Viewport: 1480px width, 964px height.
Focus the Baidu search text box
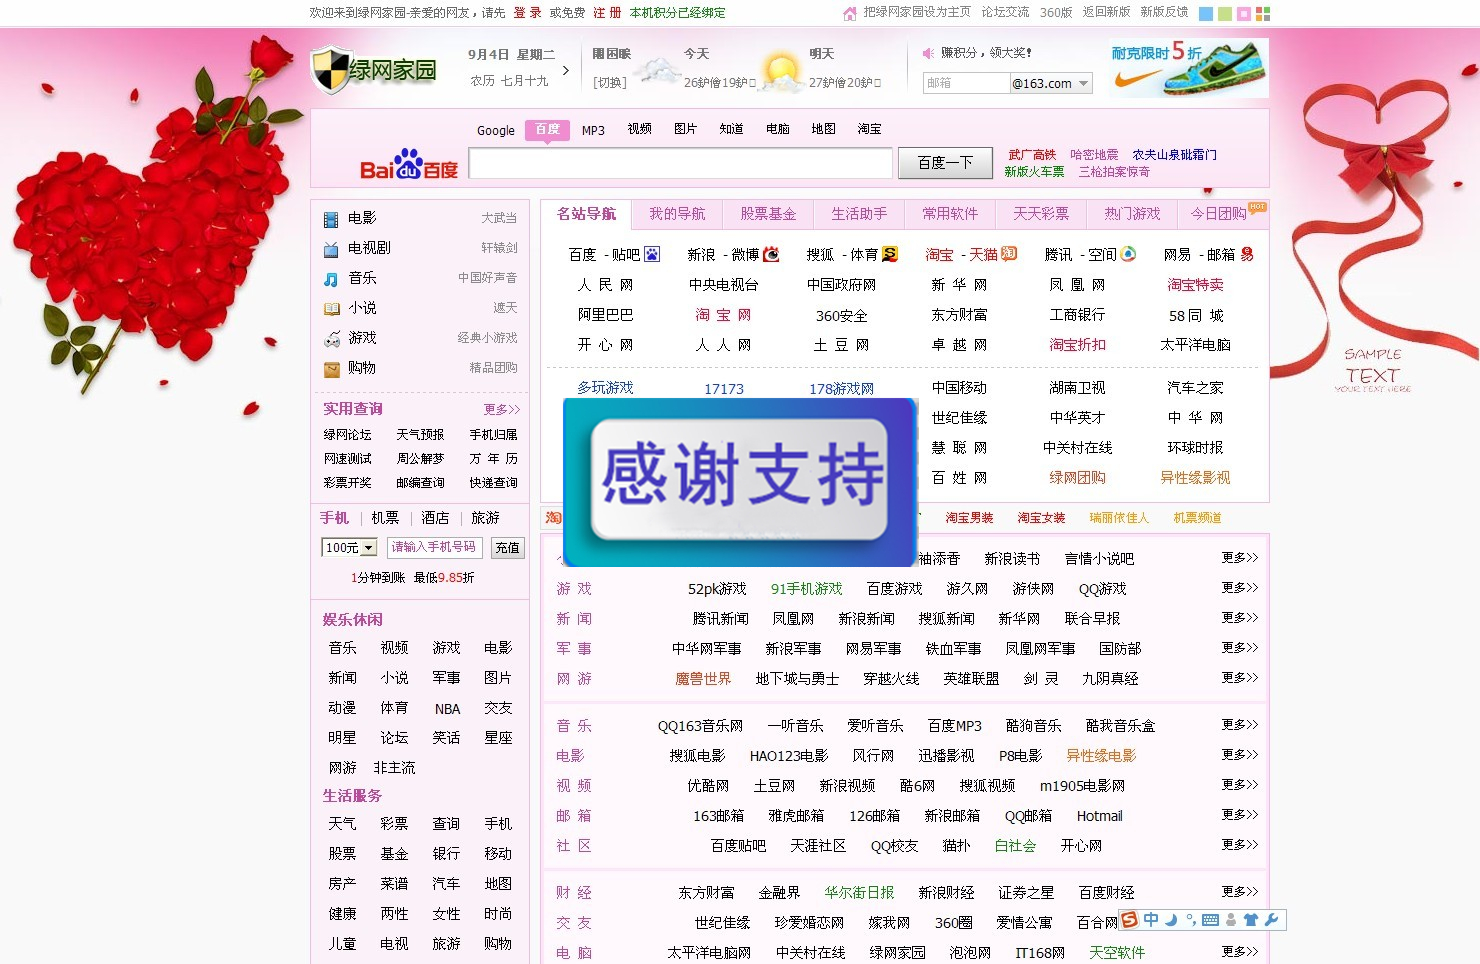[680, 163]
